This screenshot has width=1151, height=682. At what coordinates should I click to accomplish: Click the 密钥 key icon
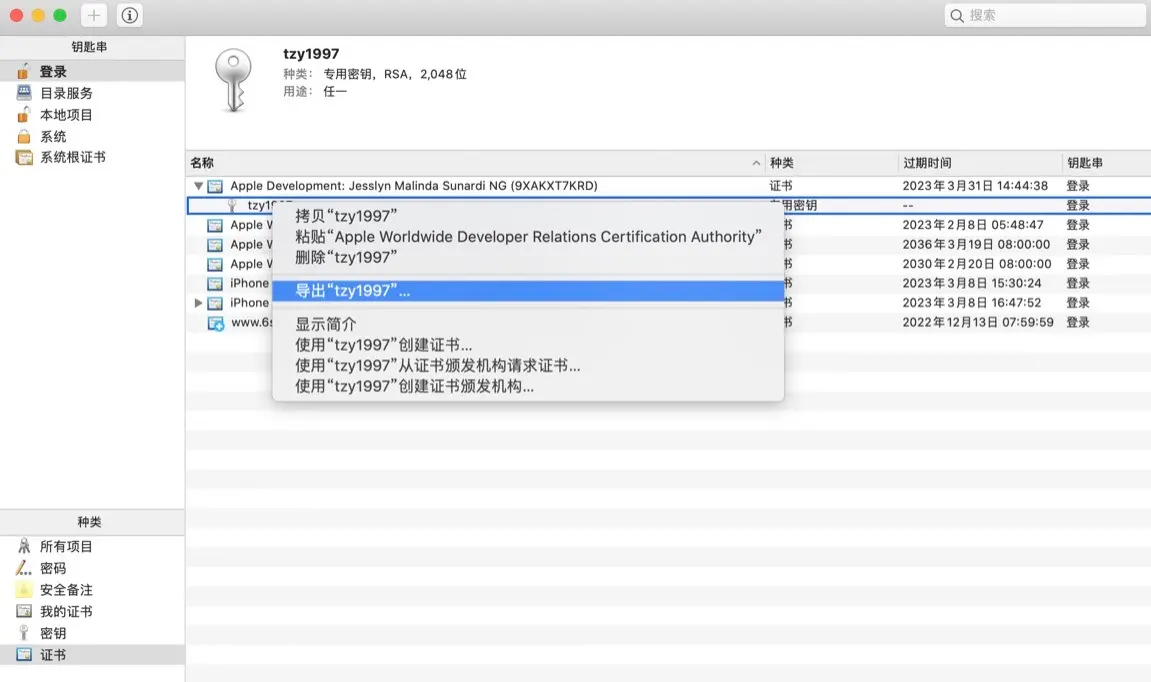pyautogui.click(x=23, y=633)
